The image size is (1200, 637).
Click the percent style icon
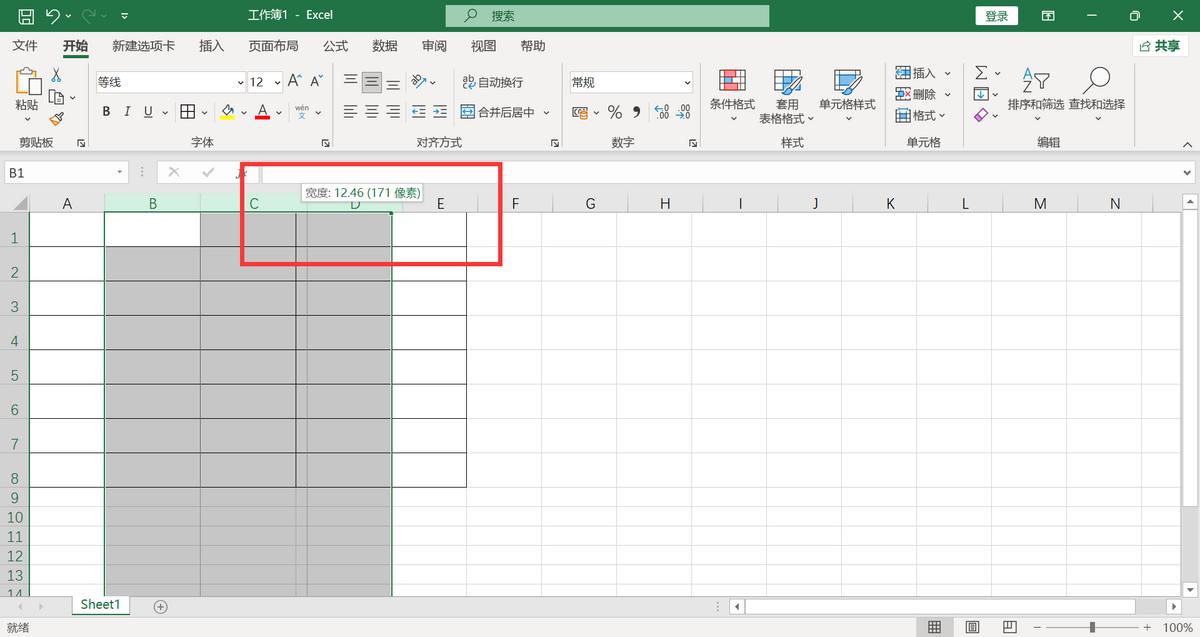coord(614,113)
